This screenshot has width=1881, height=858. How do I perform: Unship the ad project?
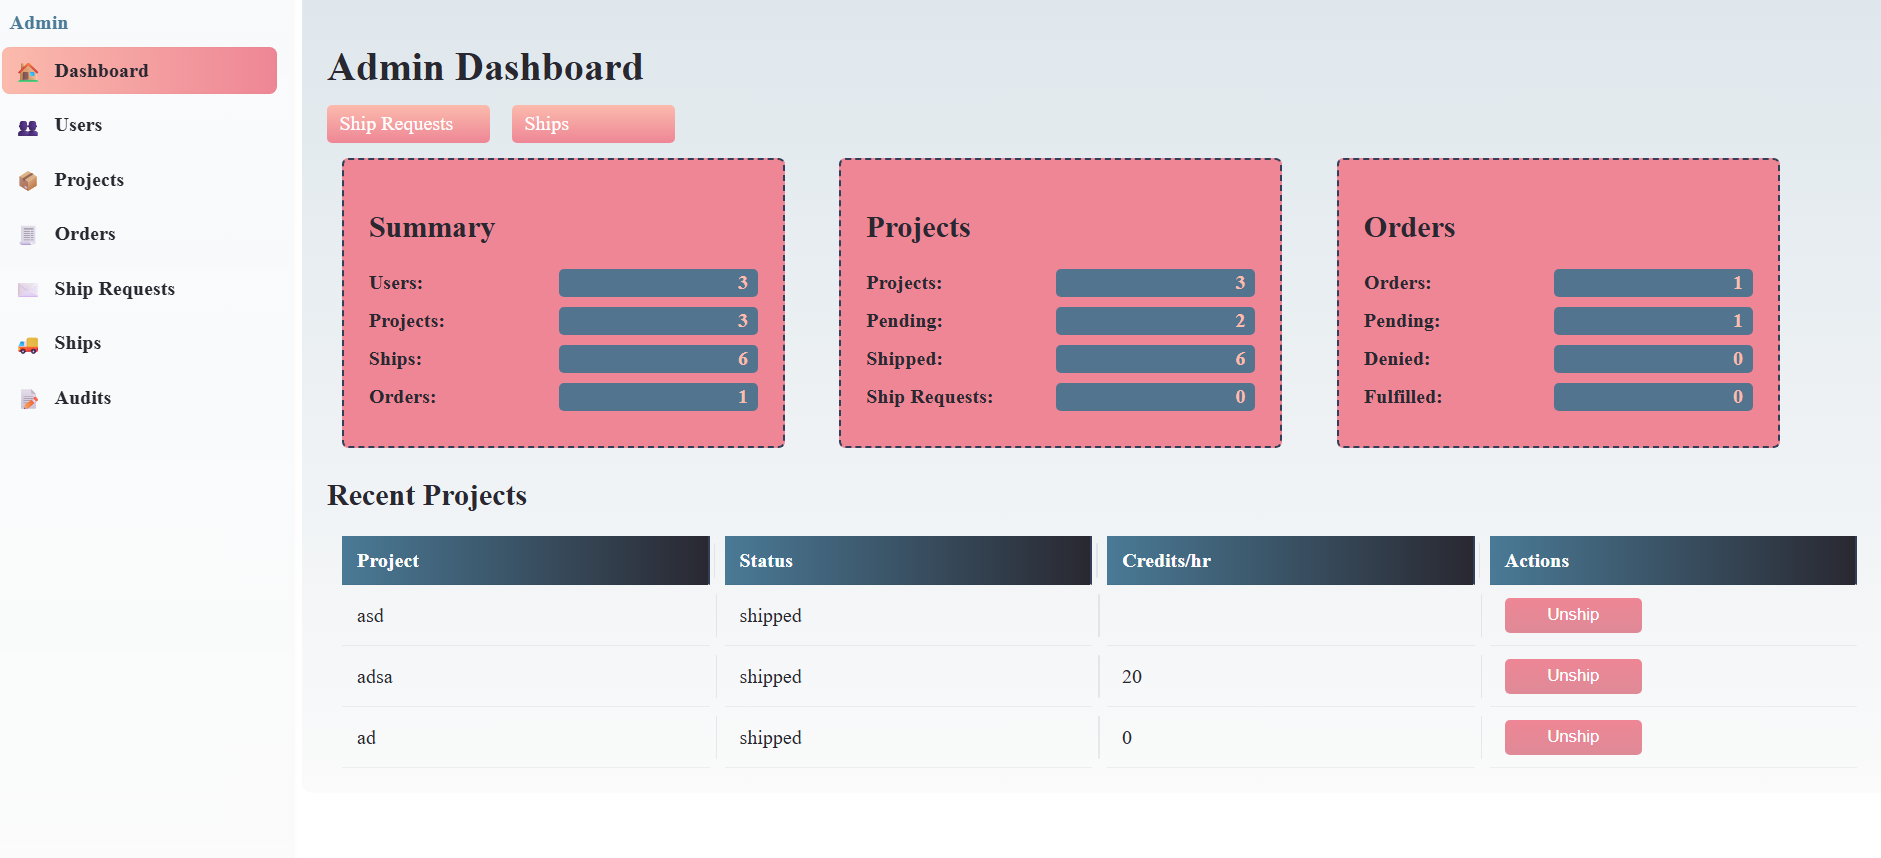1572,737
